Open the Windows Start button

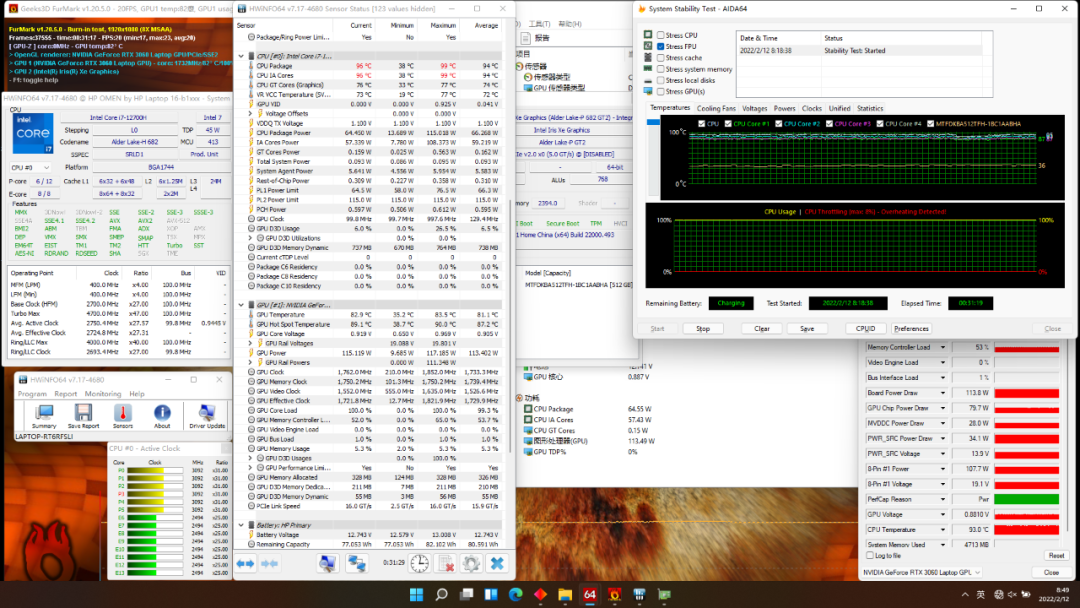[x=416, y=594]
